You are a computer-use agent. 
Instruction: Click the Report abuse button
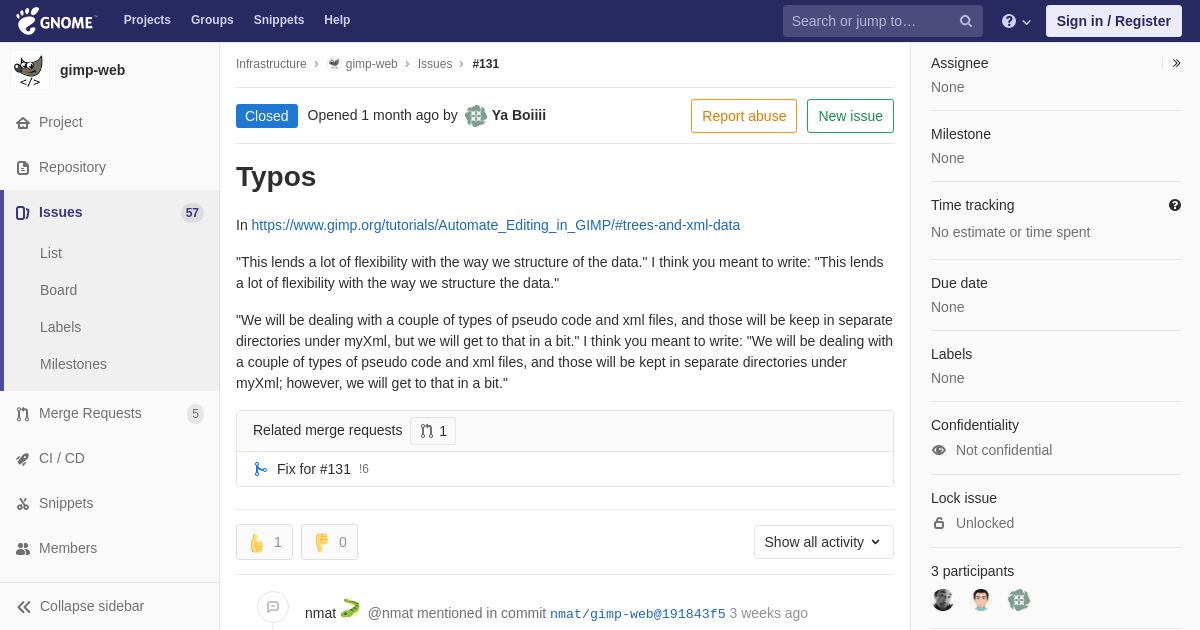point(744,116)
